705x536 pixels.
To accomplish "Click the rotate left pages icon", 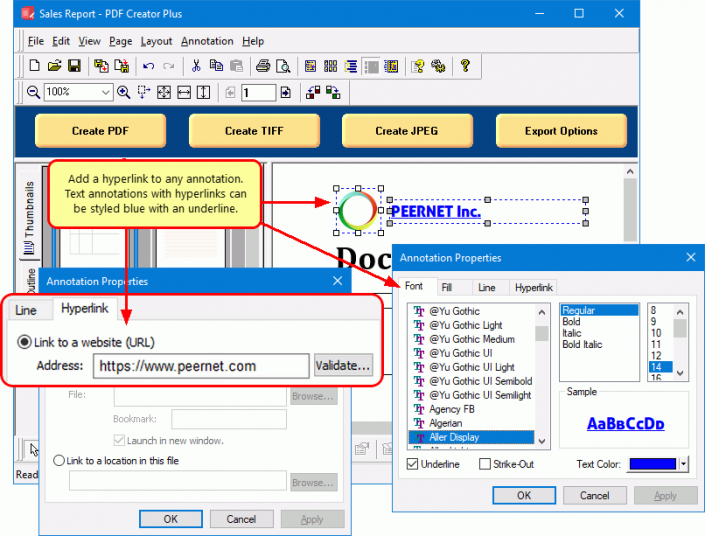I will tap(313, 92).
